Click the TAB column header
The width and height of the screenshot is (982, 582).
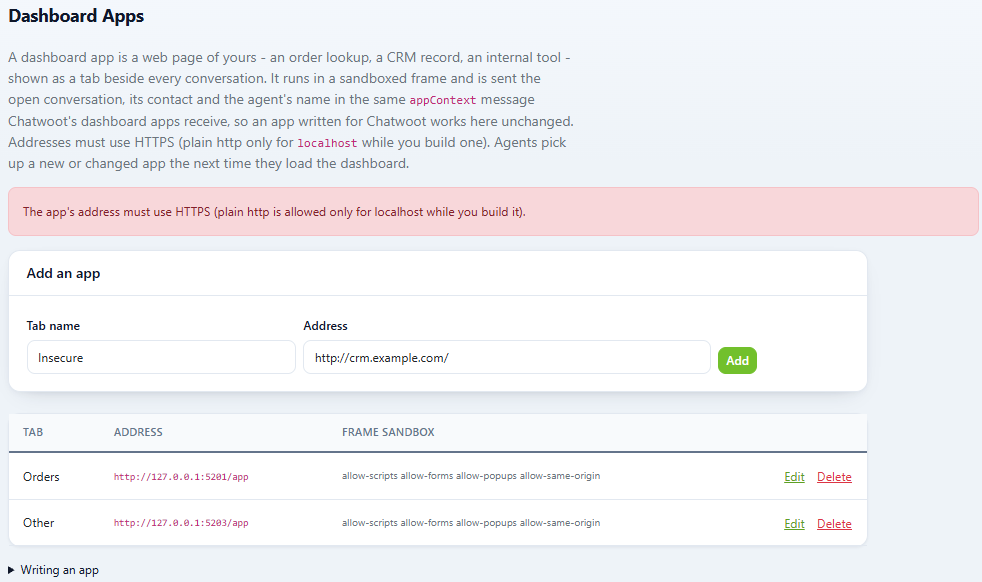coord(33,432)
